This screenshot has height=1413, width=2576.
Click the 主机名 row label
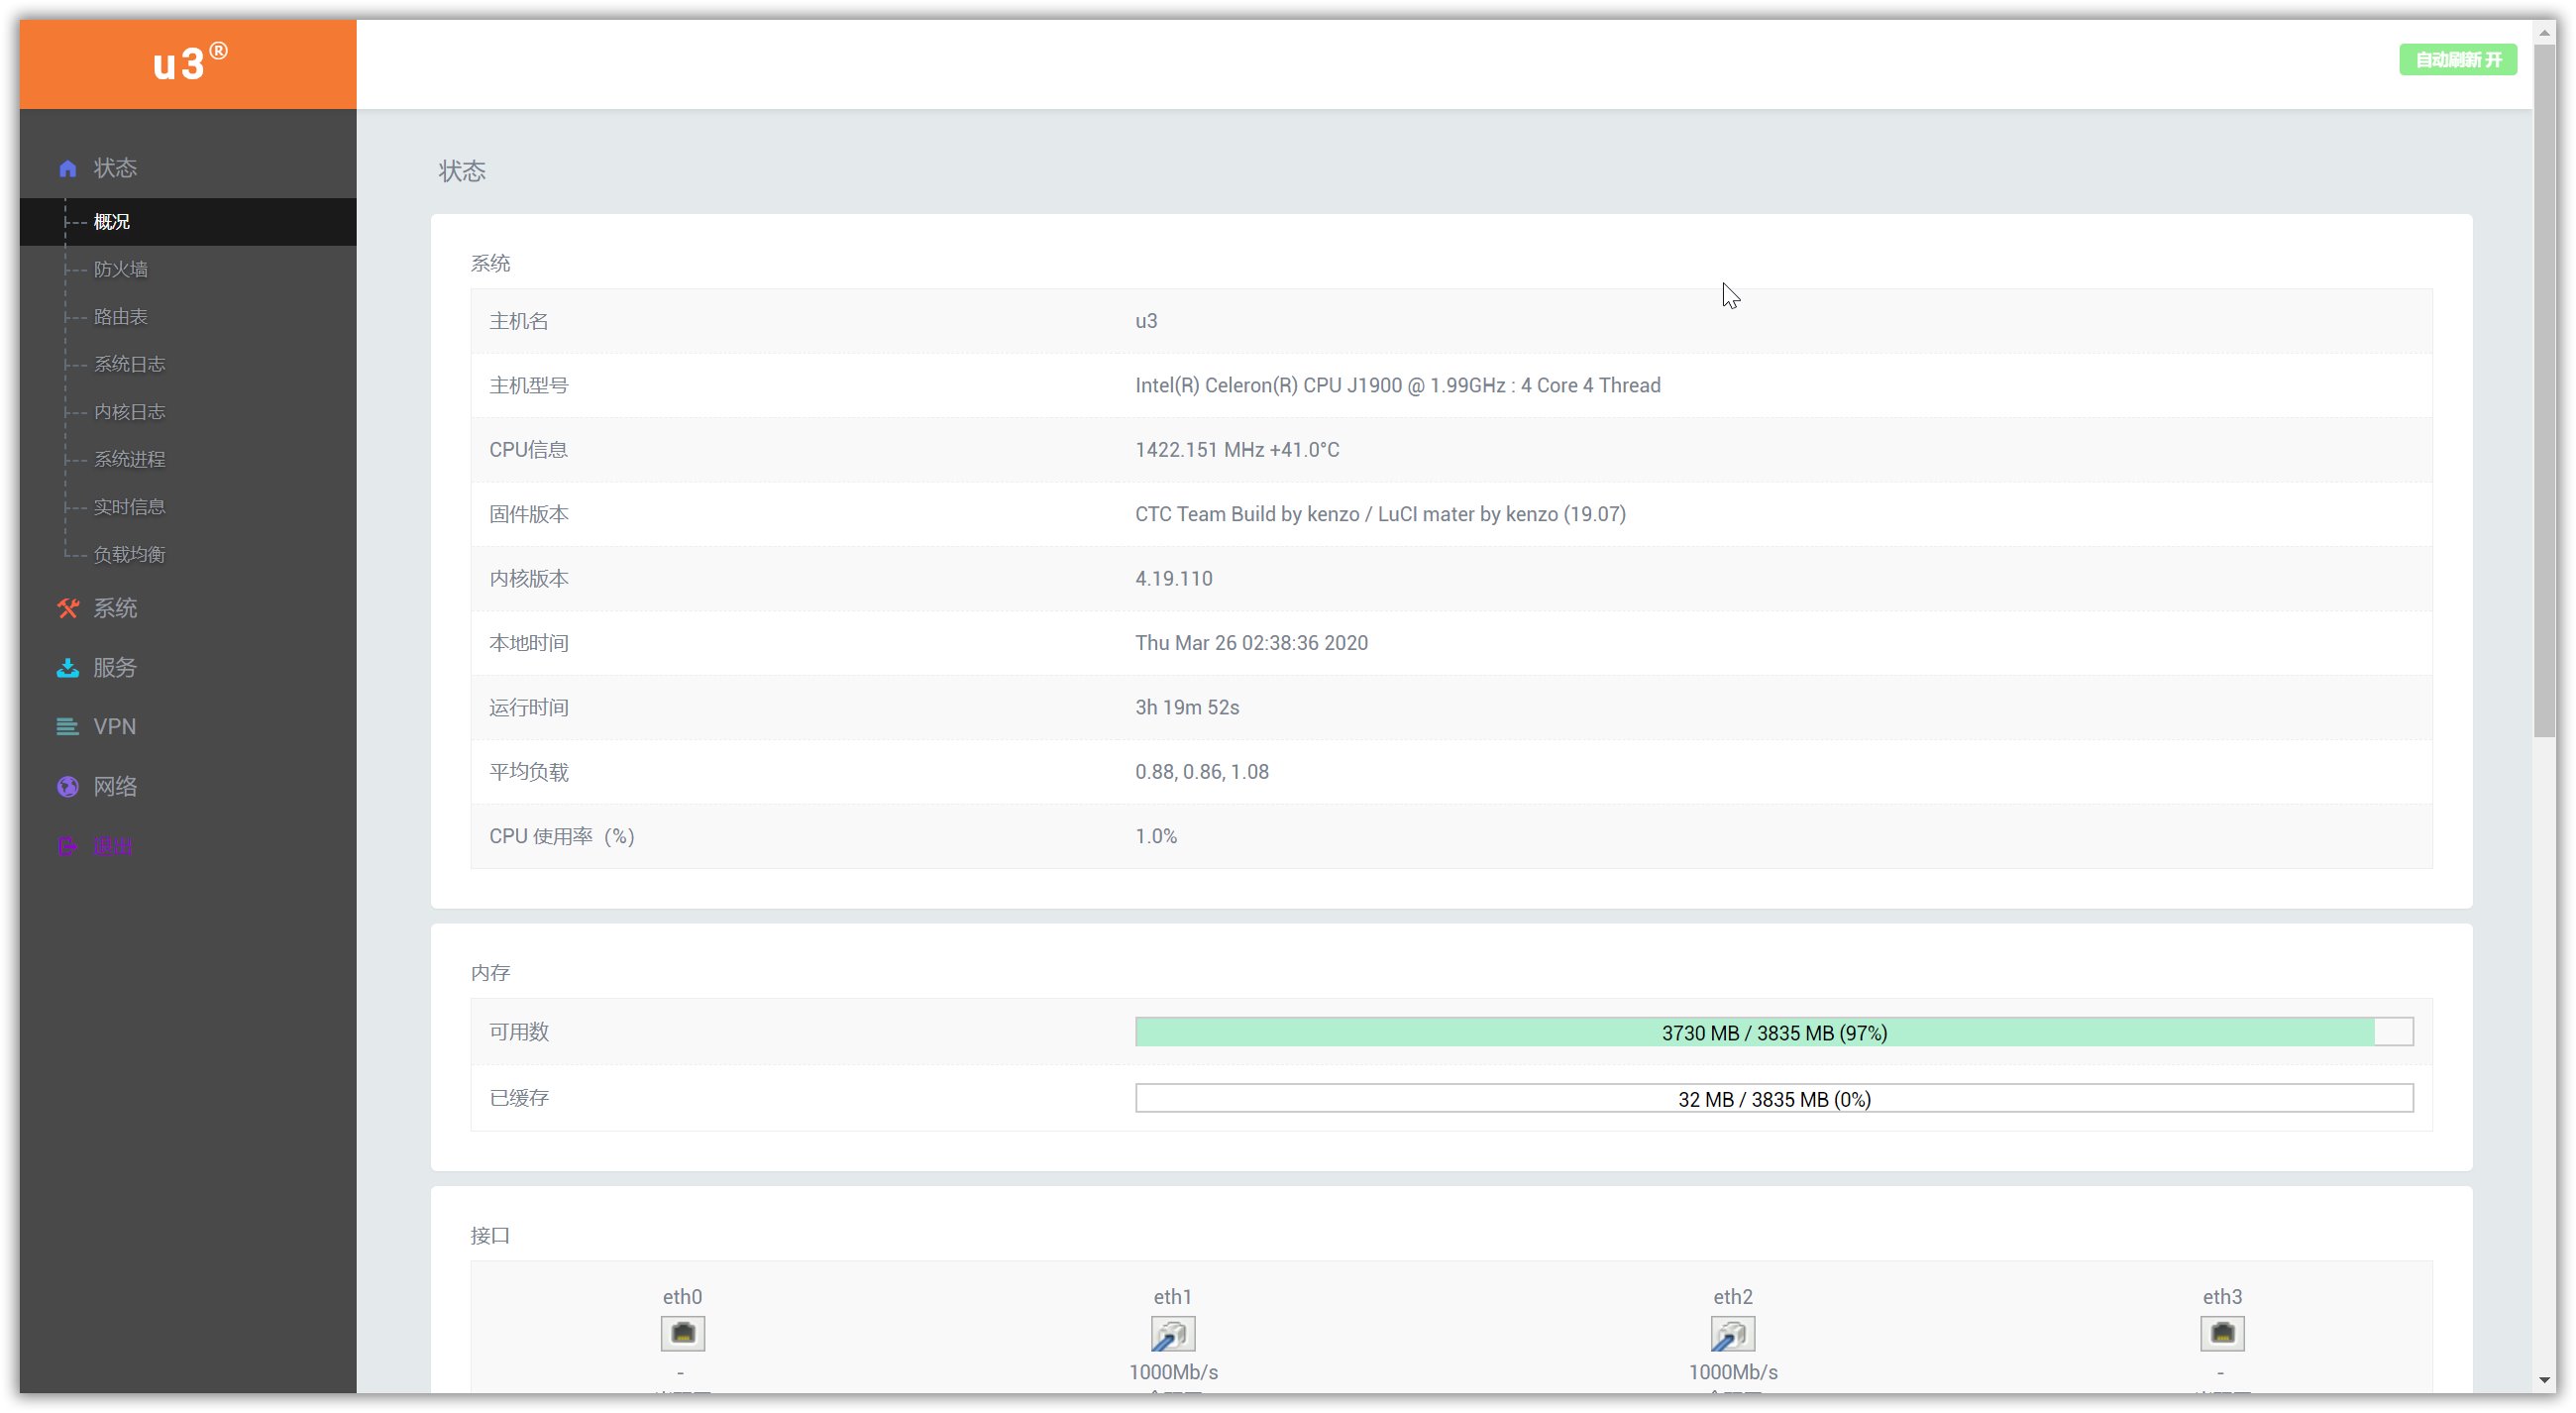518,321
